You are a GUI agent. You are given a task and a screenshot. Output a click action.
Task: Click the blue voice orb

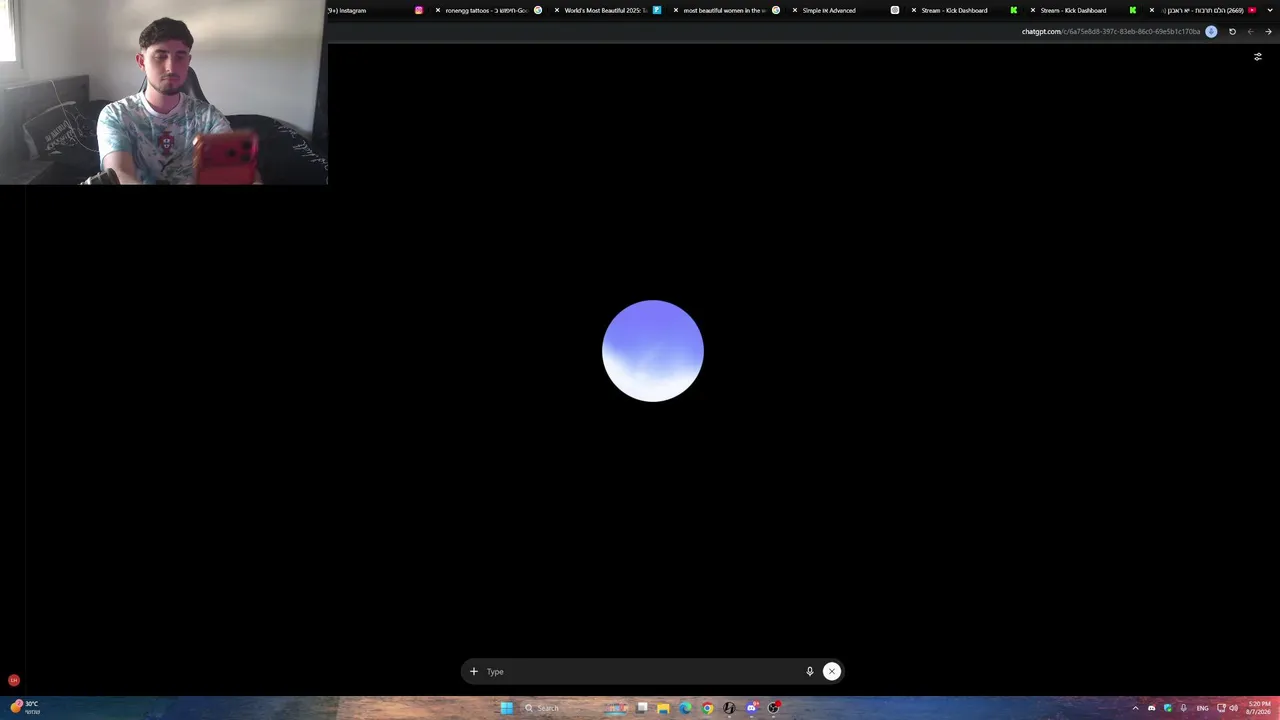click(653, 351)
